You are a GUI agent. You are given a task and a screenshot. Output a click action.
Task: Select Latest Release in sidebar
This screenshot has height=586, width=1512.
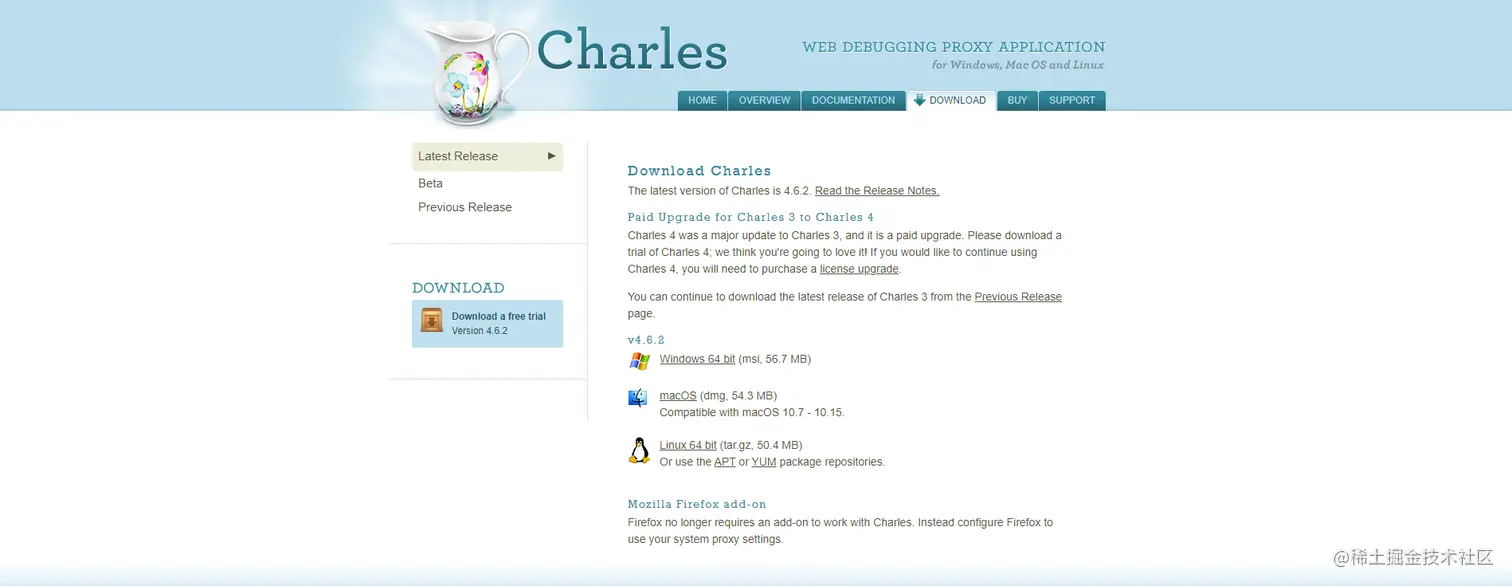(487, 156)
